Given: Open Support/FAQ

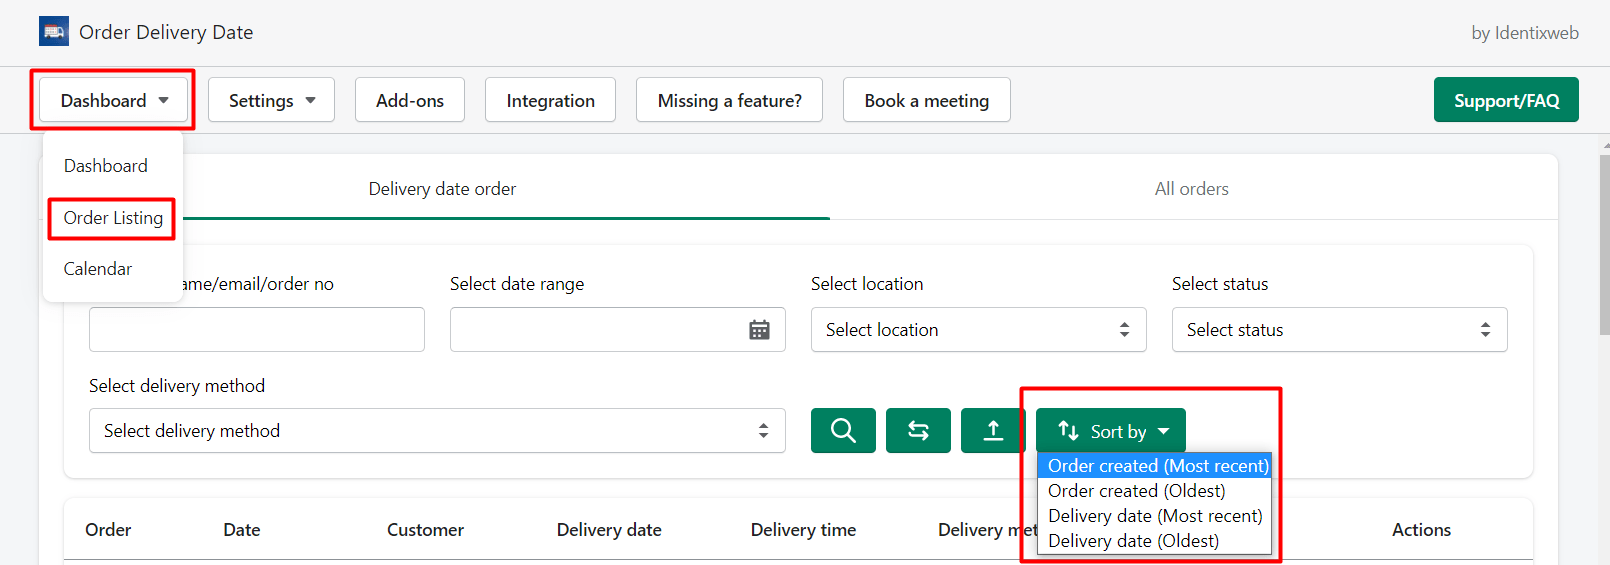Looking at the screenshot, I should tap(1506, 100).
